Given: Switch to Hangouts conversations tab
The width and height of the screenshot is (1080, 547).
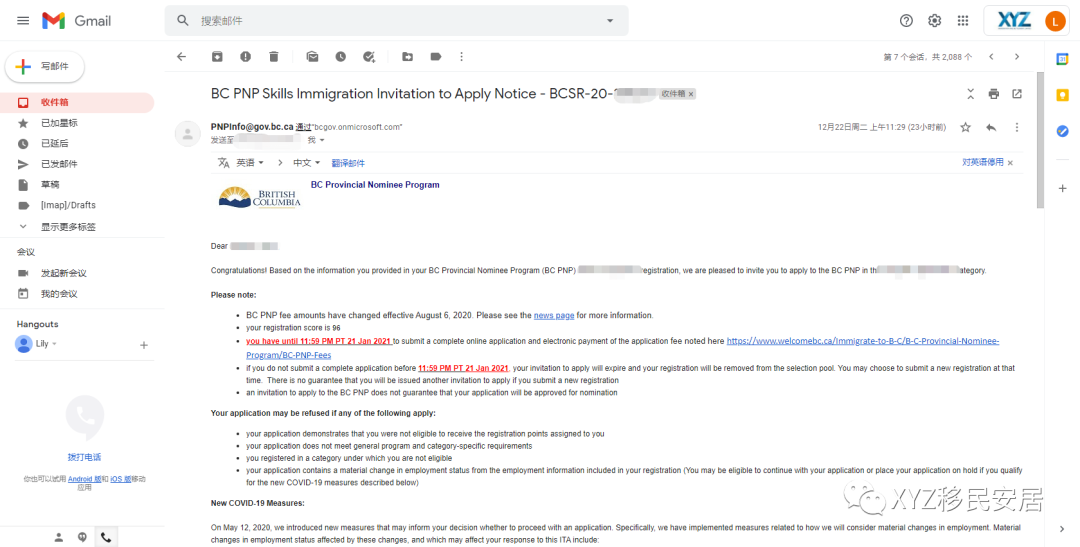Looking at the screenshot, I should tap(83, 537).
